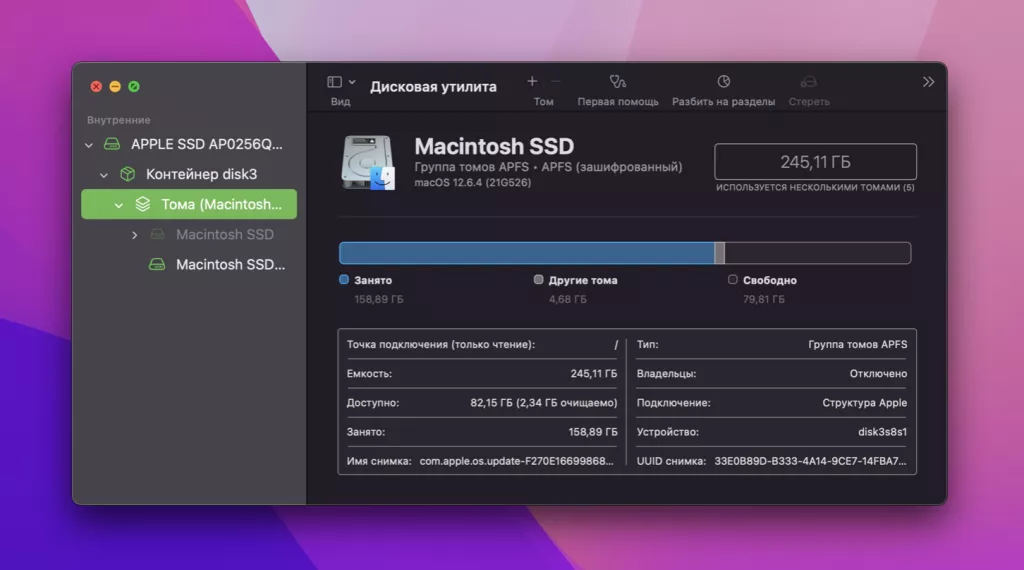Click the mount point slash value
This screenshot has width=1024, height=570.
[x=615, y=345]
